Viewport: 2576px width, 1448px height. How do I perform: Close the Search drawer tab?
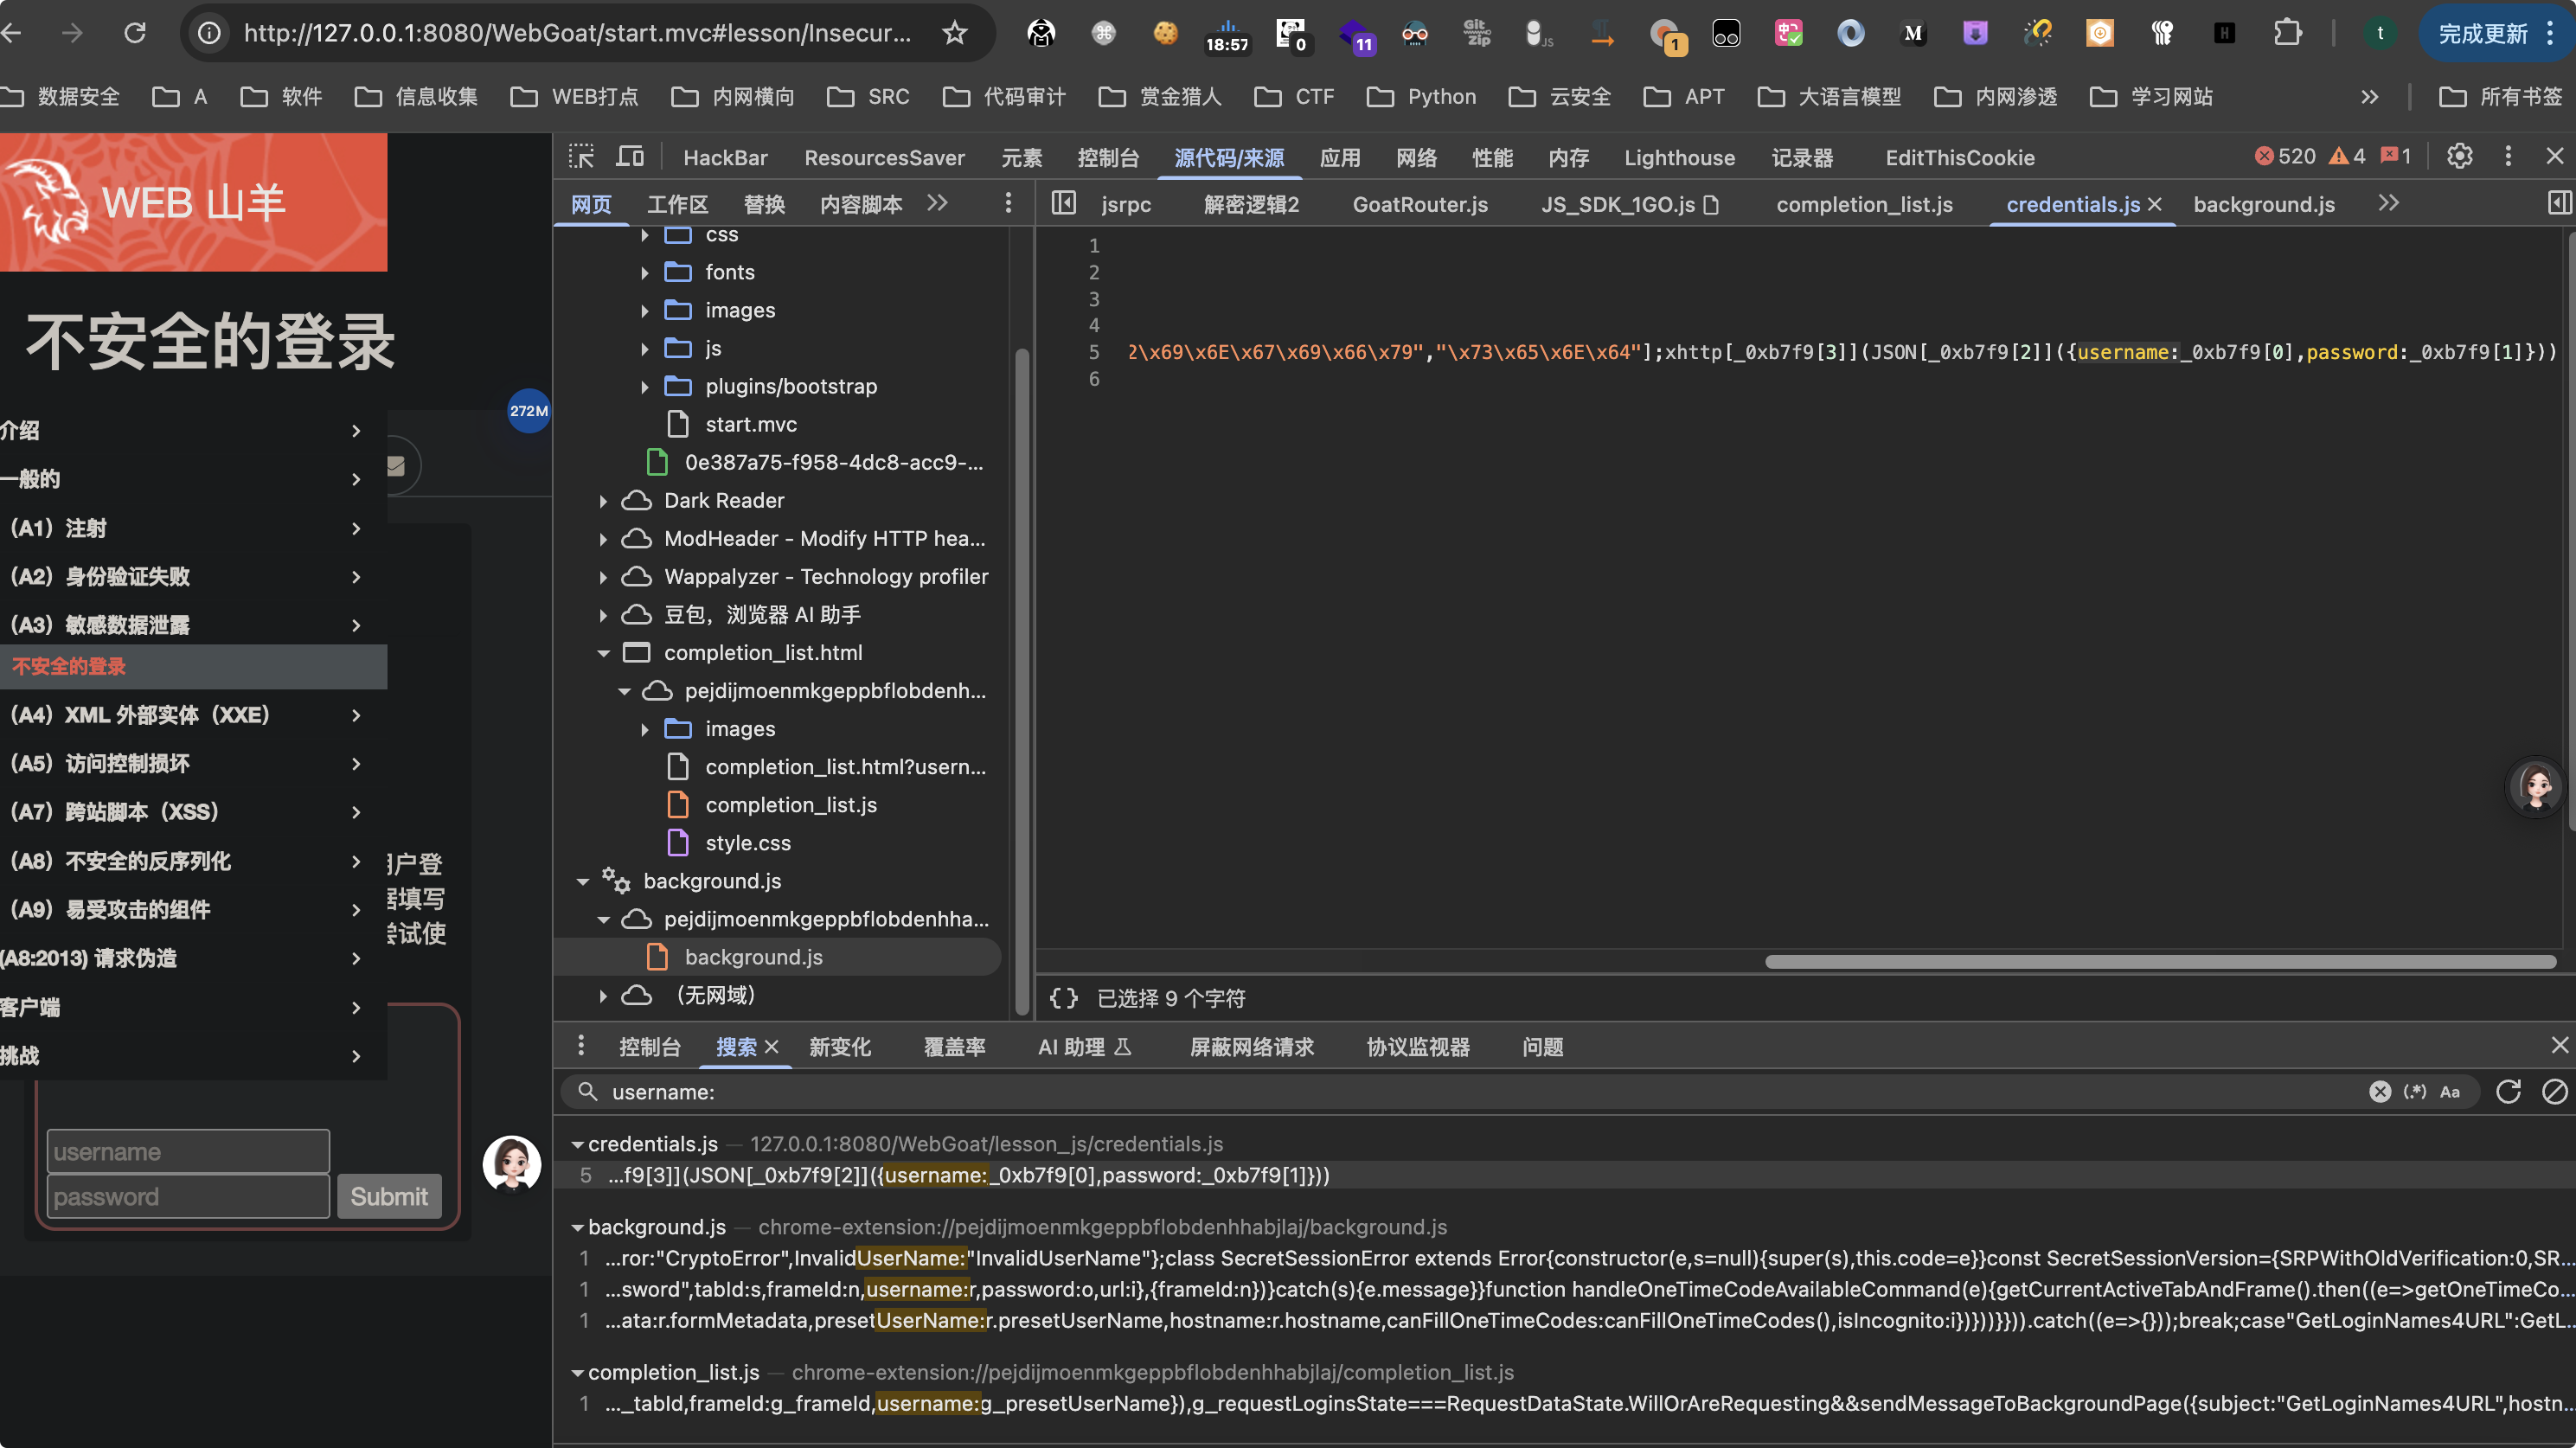[x=771, y=1047]
